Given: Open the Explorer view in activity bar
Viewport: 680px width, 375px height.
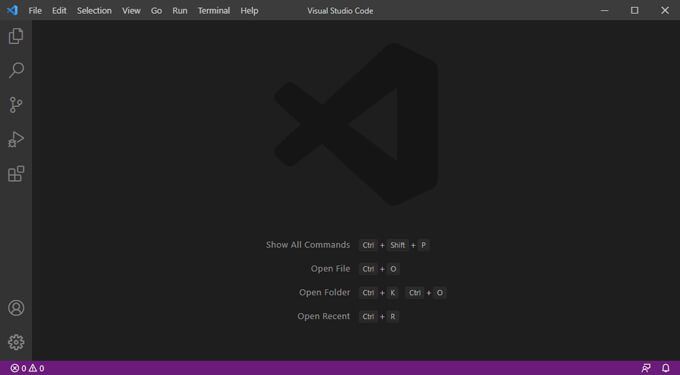Looking at the screenshot, I should [16, 36].
